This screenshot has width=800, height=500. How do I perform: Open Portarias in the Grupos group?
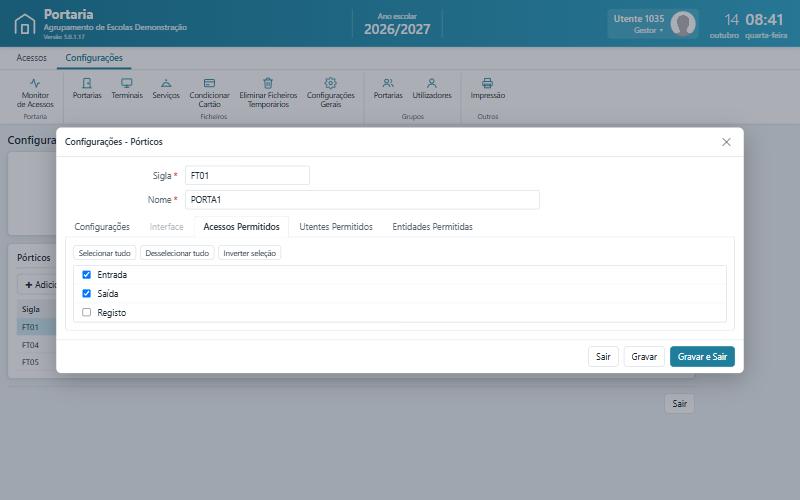tap(388, 89)
